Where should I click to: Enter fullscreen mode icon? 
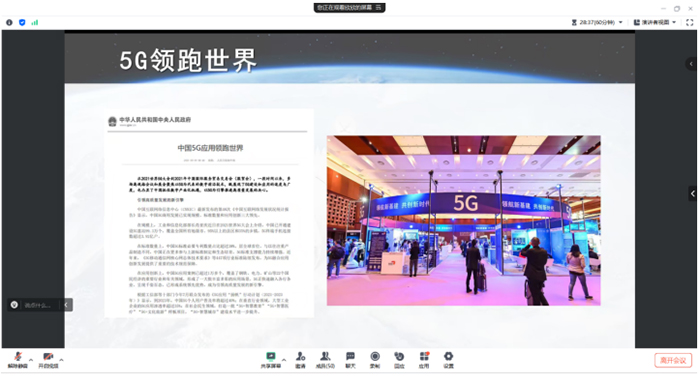689,22
